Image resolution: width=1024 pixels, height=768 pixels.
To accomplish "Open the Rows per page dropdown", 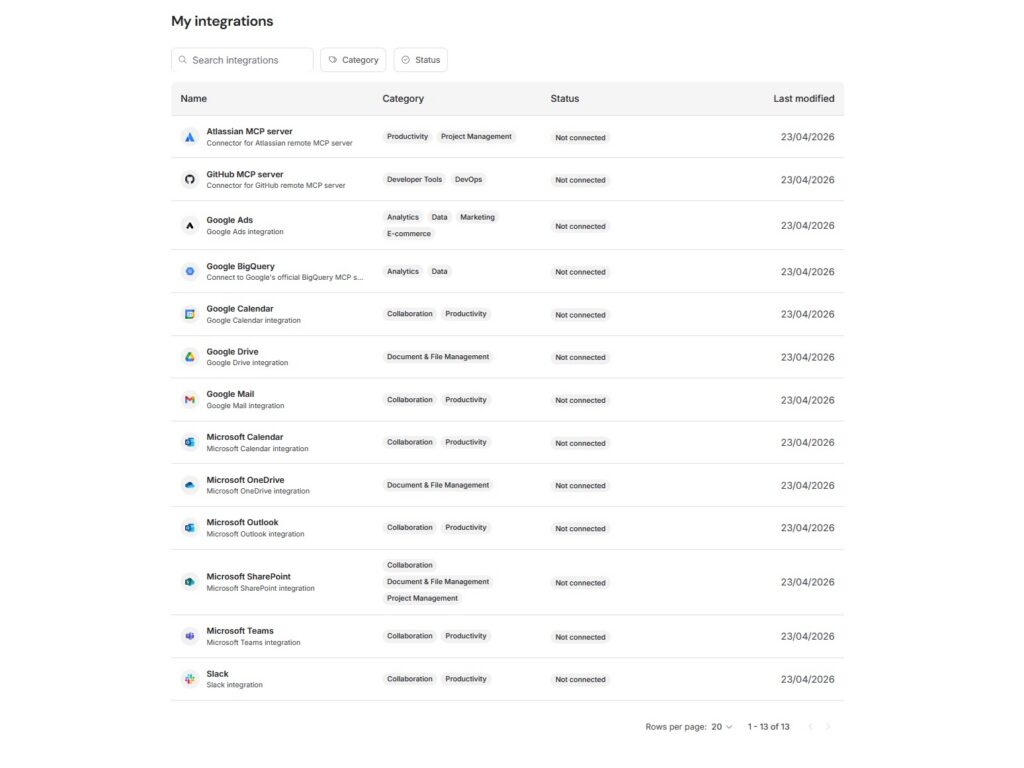I will click(x=722, y=727).
